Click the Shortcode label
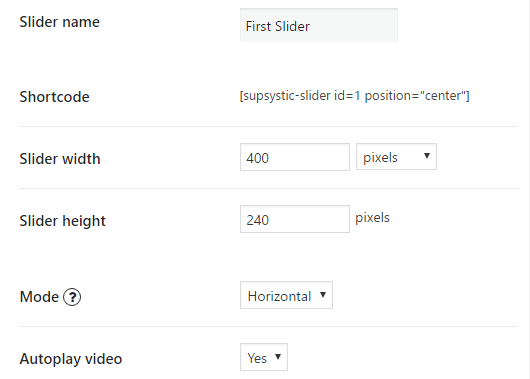Image resolution: width=530 pixels, height=379 pixels. pyautogui.click(x=54, y=97)
